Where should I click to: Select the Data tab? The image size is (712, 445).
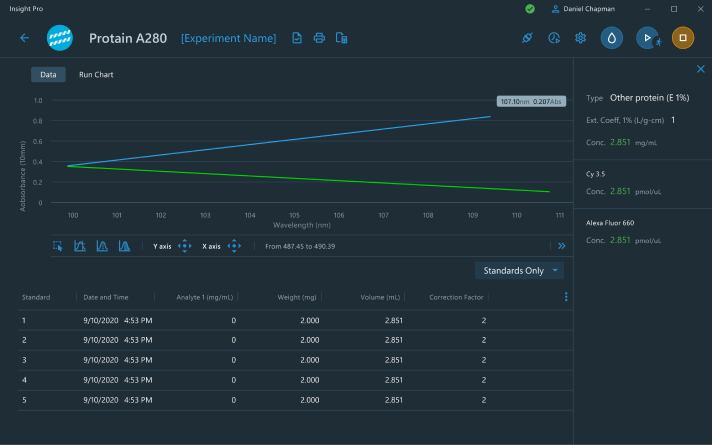(48, 75)
